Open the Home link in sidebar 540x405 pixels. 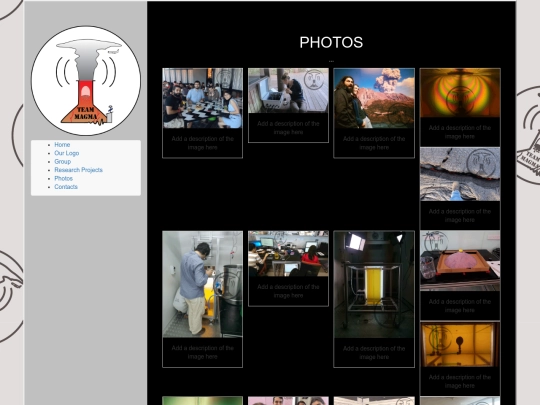(62, 145)
